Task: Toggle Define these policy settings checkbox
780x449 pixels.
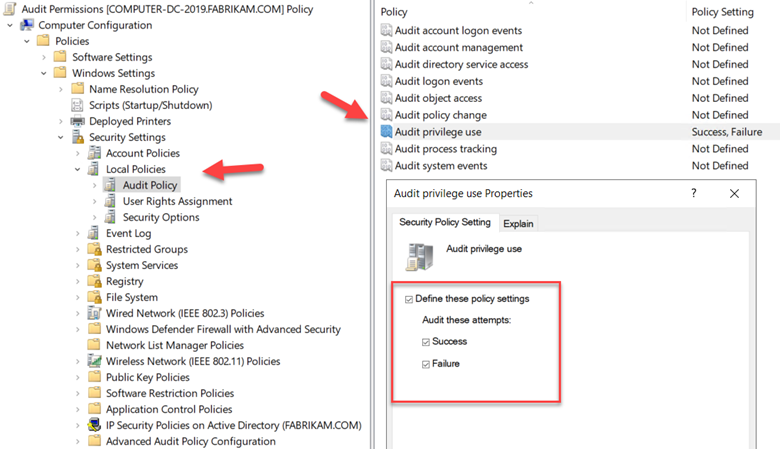Action: pos(409,299)
